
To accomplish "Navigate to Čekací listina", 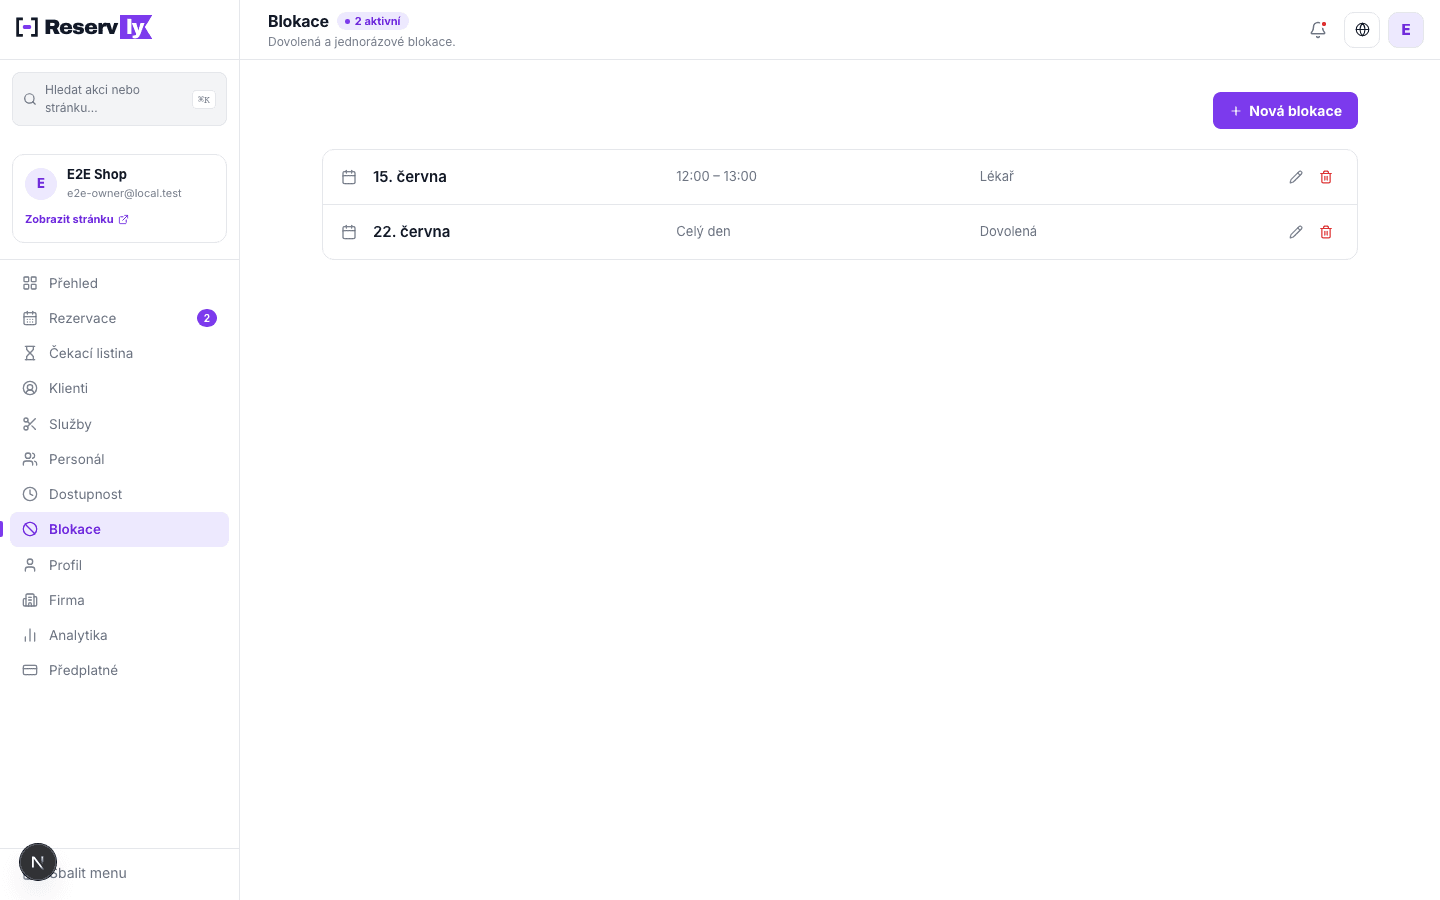I will tap(119, 353).
